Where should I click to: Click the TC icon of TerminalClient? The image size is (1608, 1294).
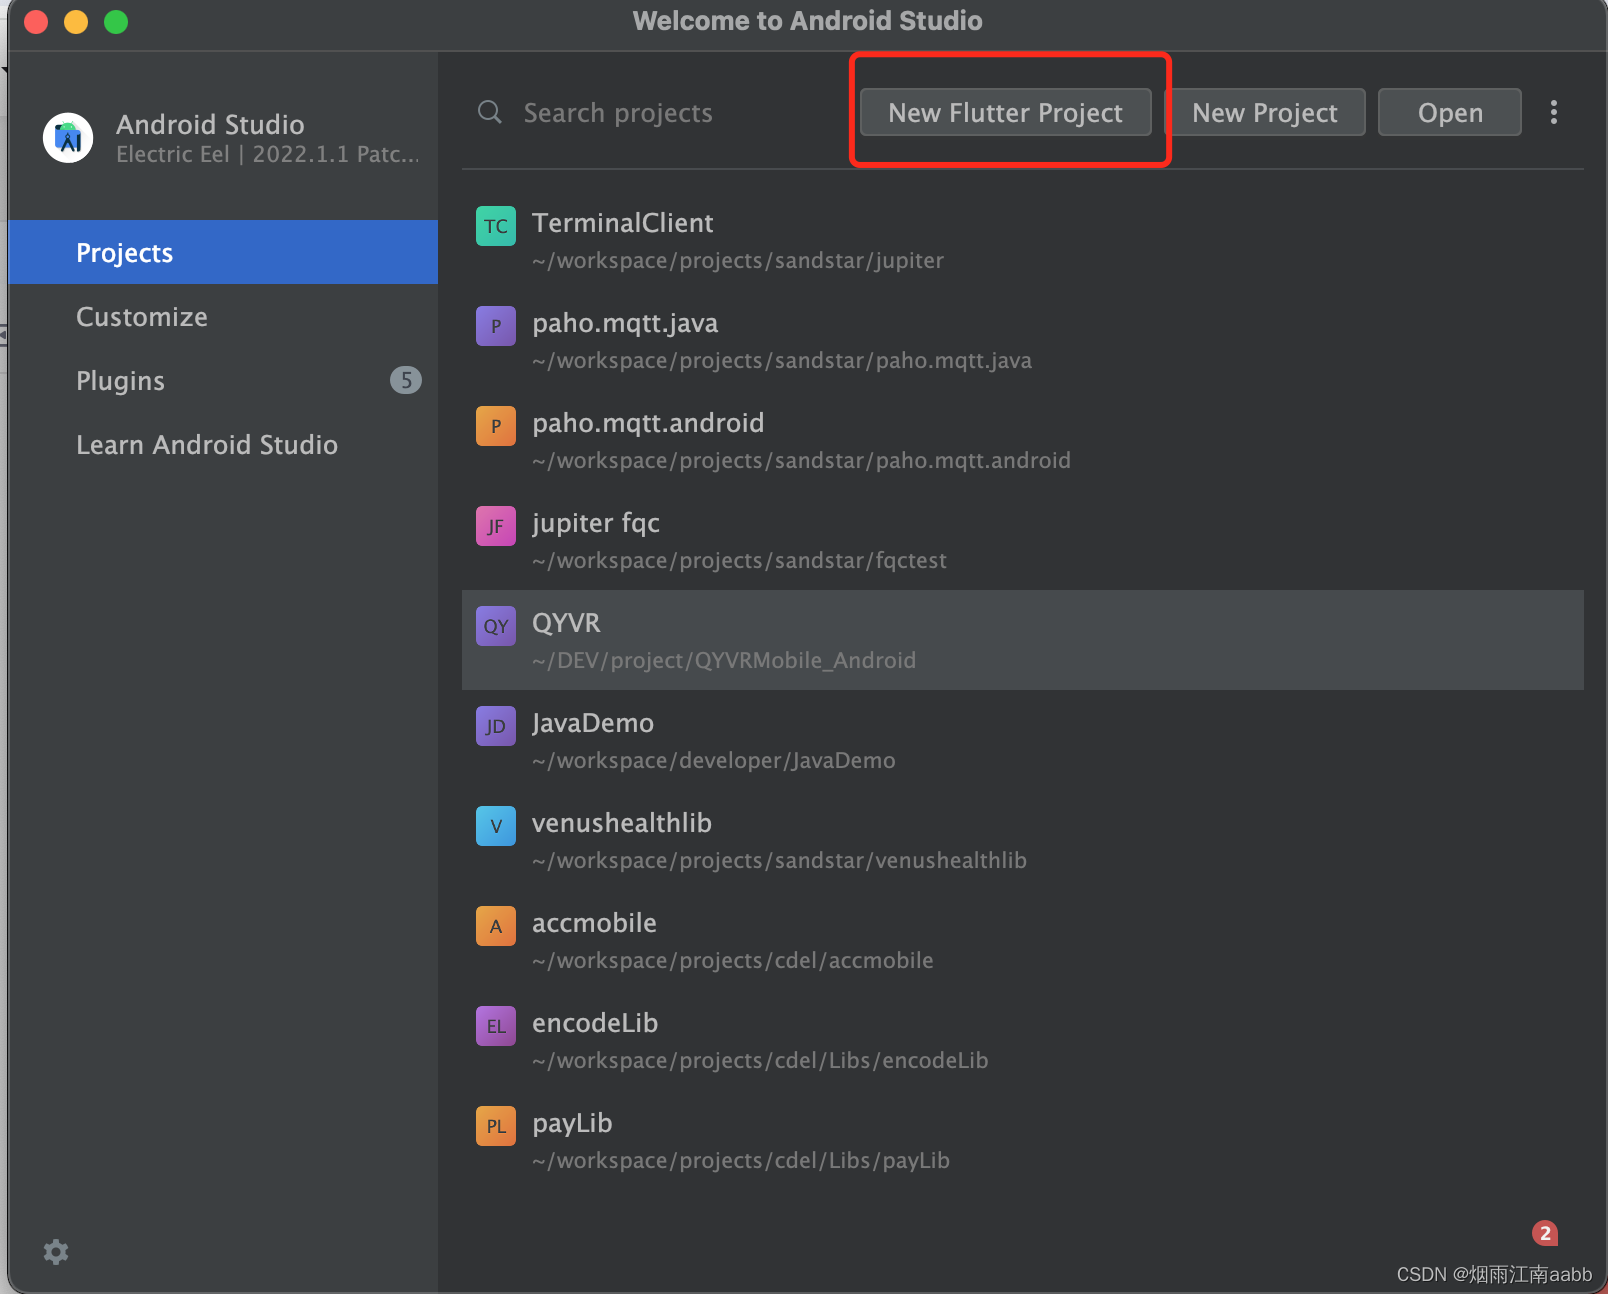(x=496, y=226)
